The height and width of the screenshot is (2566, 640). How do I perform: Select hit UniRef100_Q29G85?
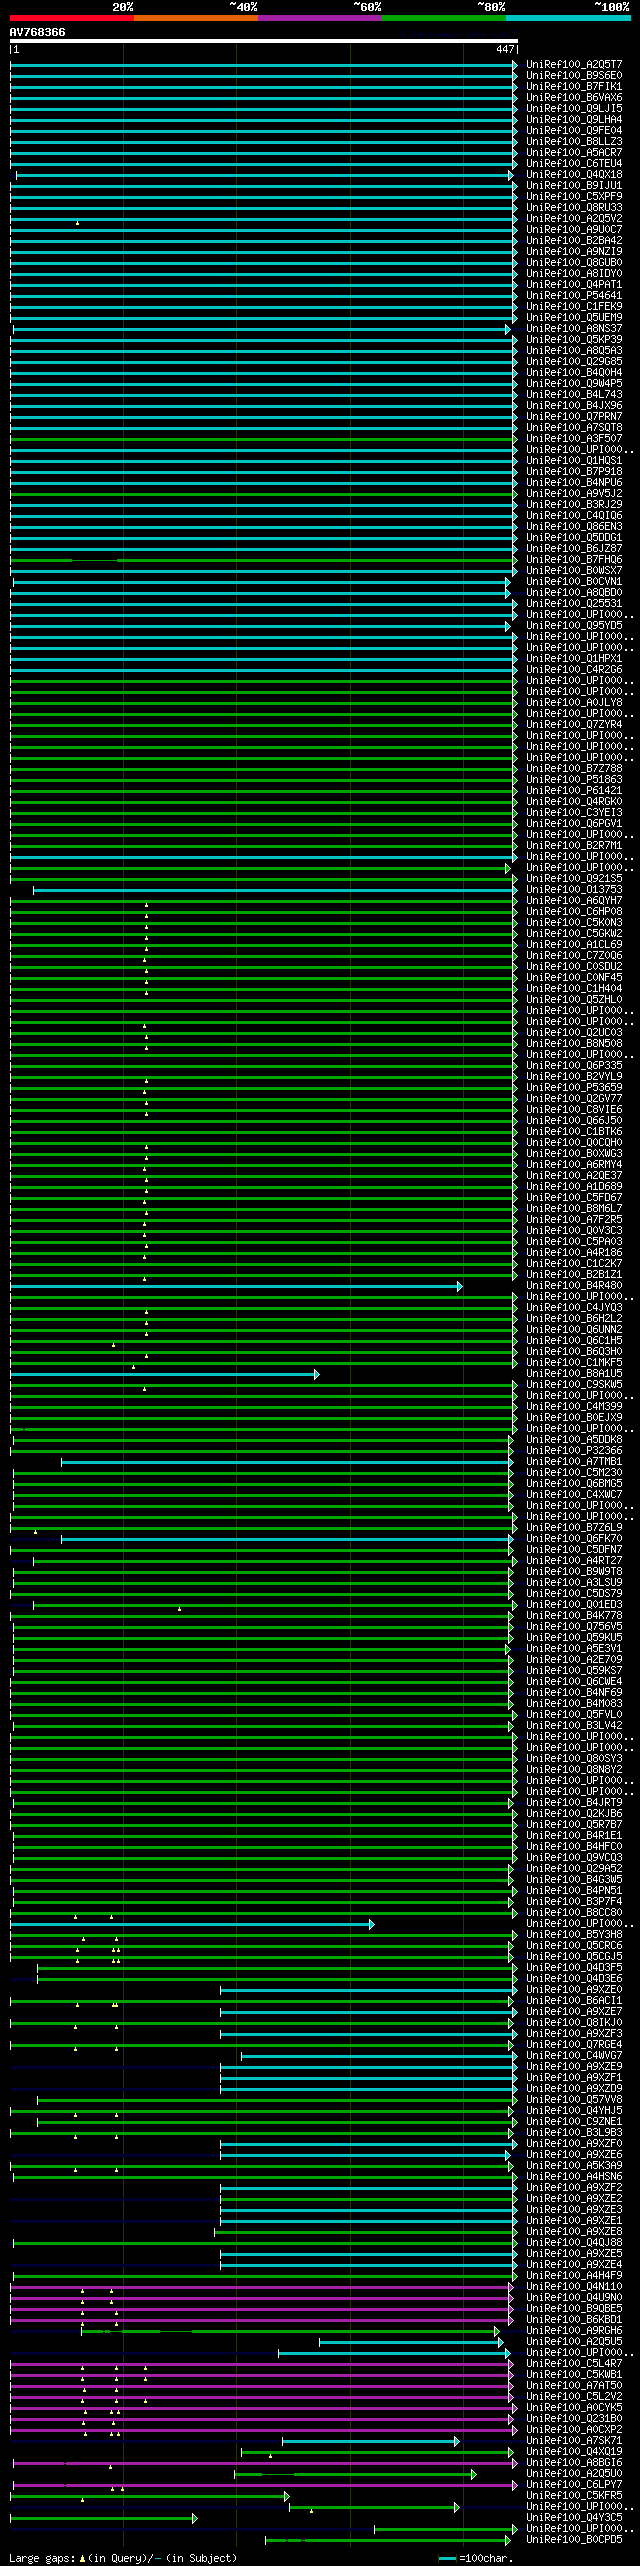click(x=574, y=362)
